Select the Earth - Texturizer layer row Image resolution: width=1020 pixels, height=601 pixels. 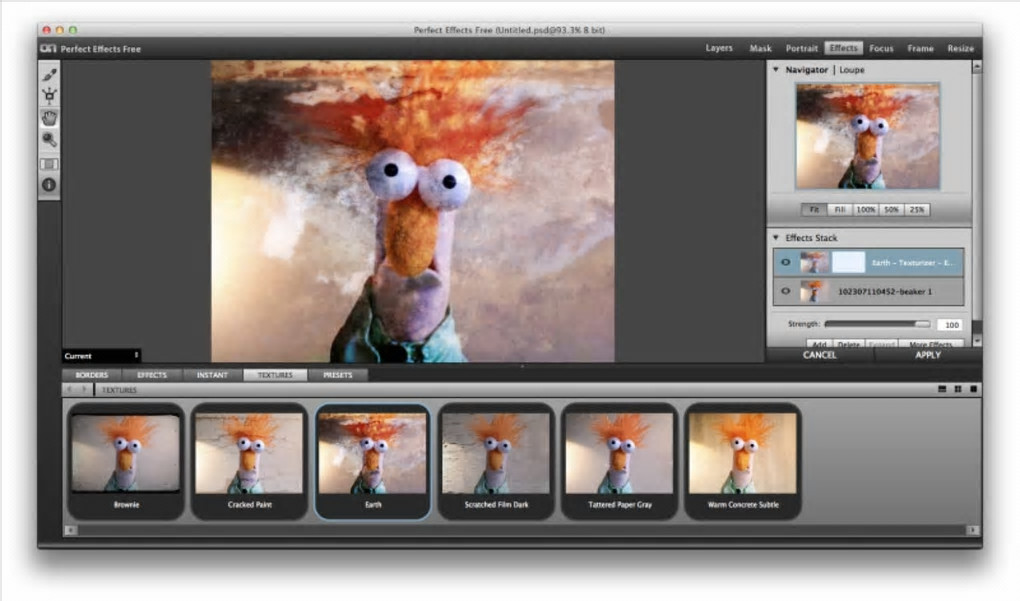tap(868, 263)
